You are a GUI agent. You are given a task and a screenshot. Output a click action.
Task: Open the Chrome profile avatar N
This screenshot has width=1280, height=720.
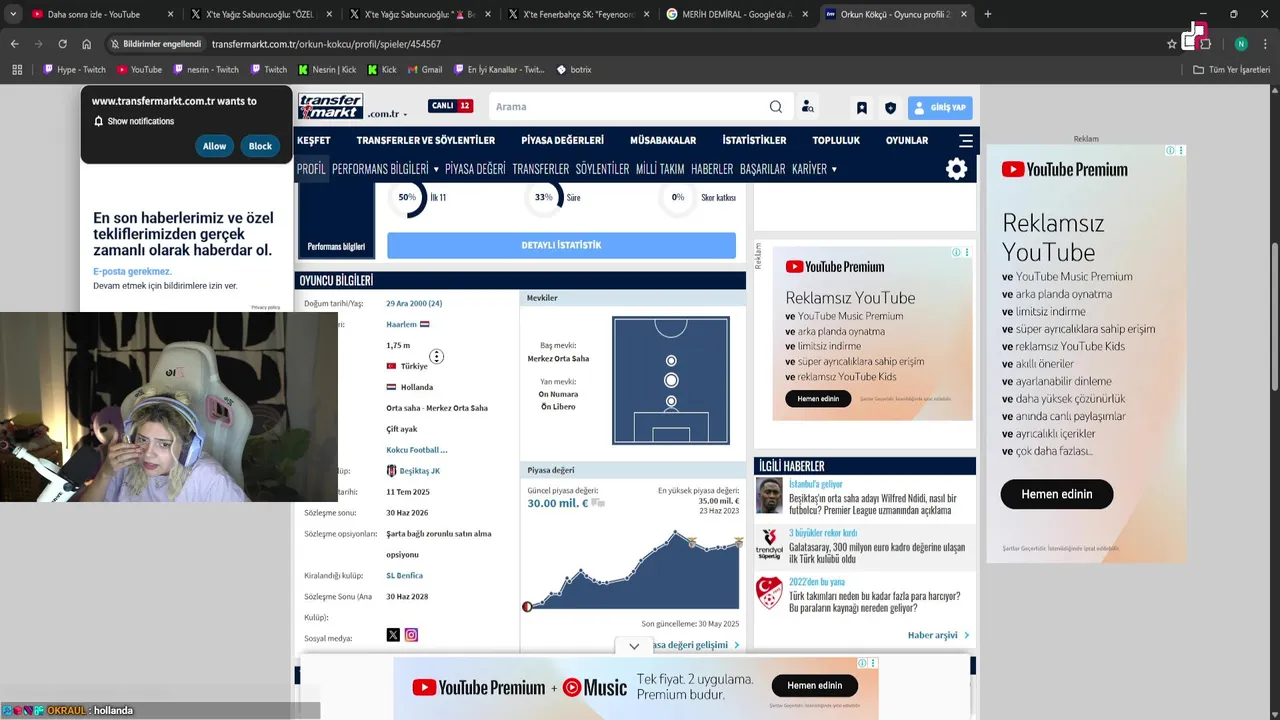point(1241,44)
